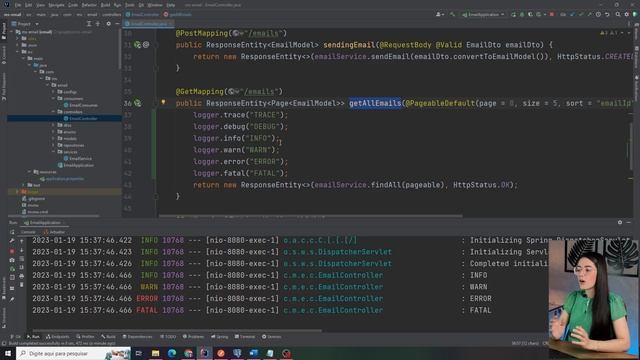640x360 pixels.
Task: Collapse all in Project panel
Action: coord(98,24)
